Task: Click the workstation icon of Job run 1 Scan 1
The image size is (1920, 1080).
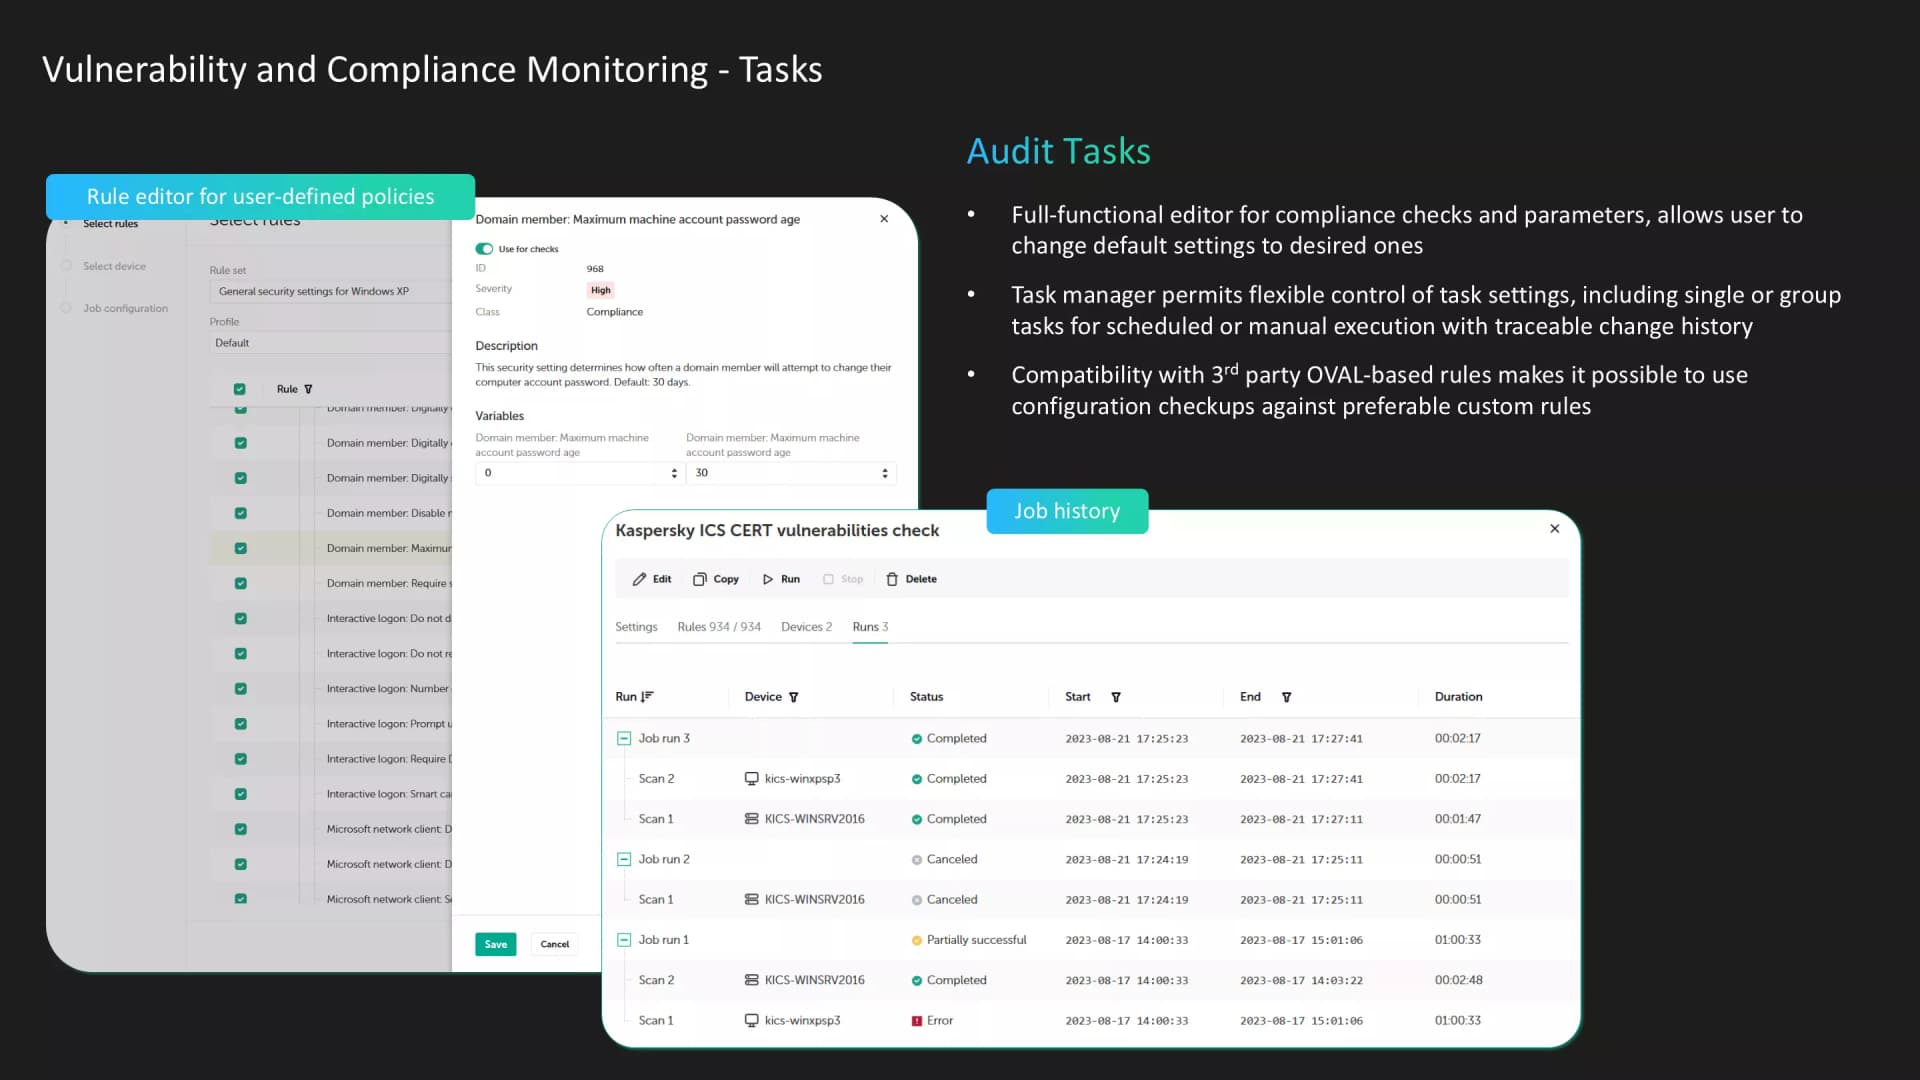Action: pos(751,1021)
